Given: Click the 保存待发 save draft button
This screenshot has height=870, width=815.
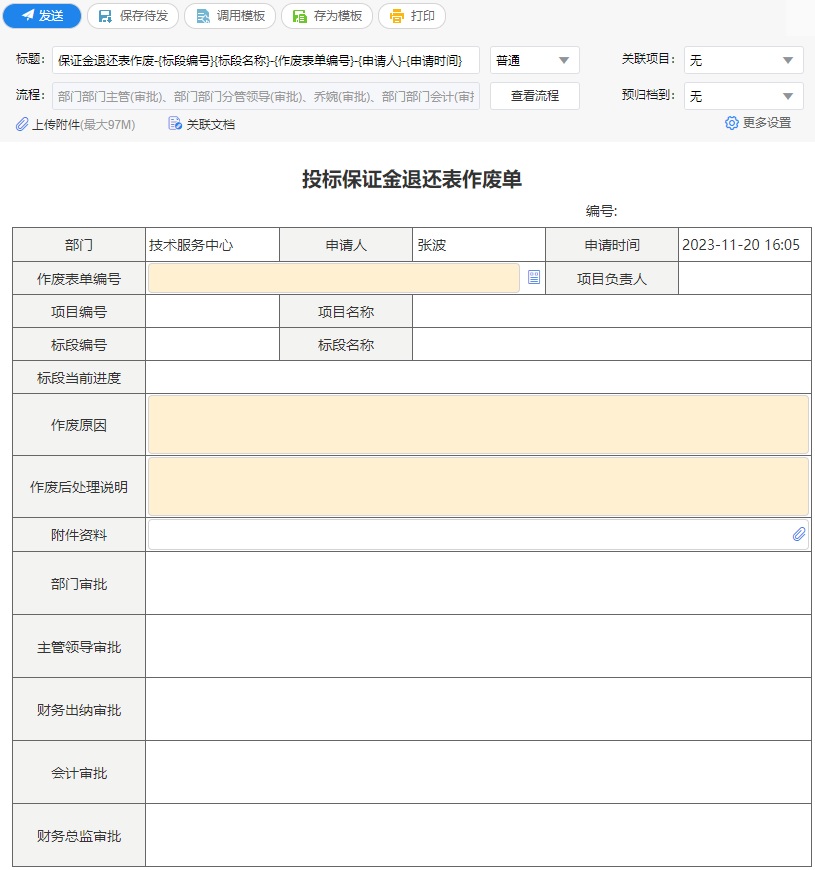Looking at the screenshot, I should click(133, 16).
